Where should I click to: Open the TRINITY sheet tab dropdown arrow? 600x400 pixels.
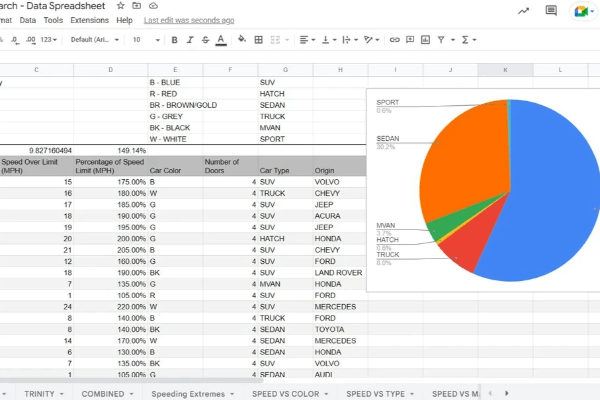pos(64,394)
